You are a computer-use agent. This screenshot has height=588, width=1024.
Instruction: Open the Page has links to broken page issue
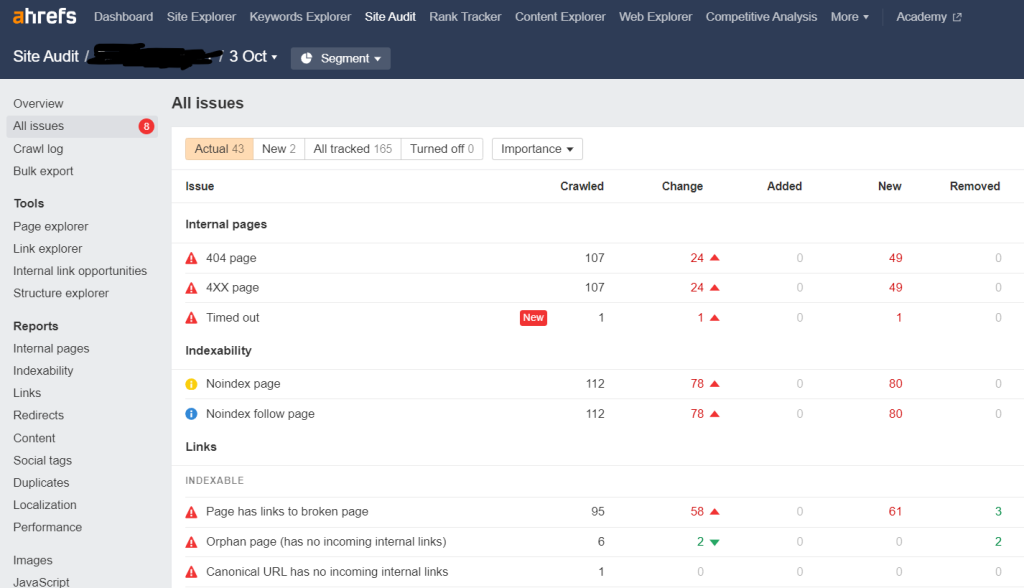pos(287,512)
